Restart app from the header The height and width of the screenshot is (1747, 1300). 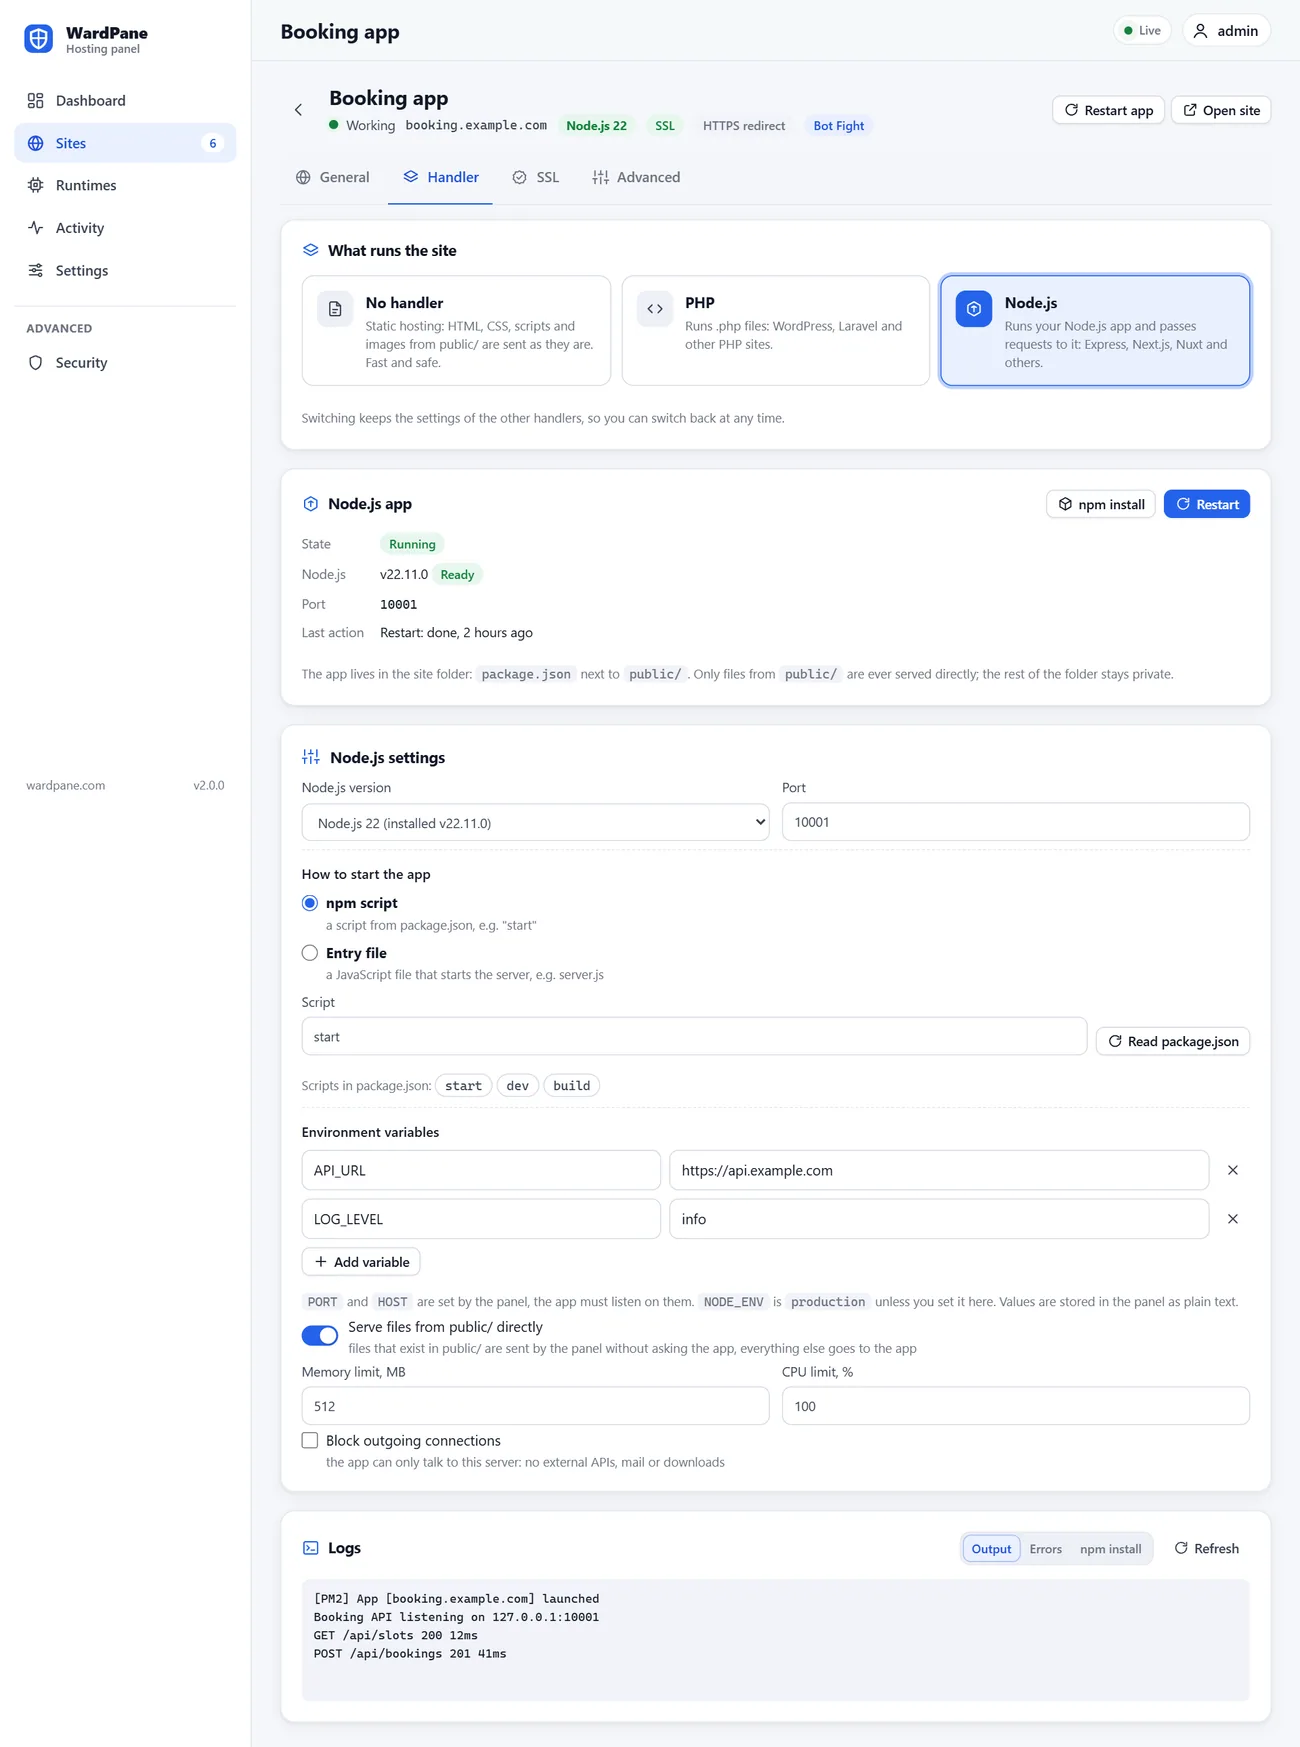(x=1108, y=110)
